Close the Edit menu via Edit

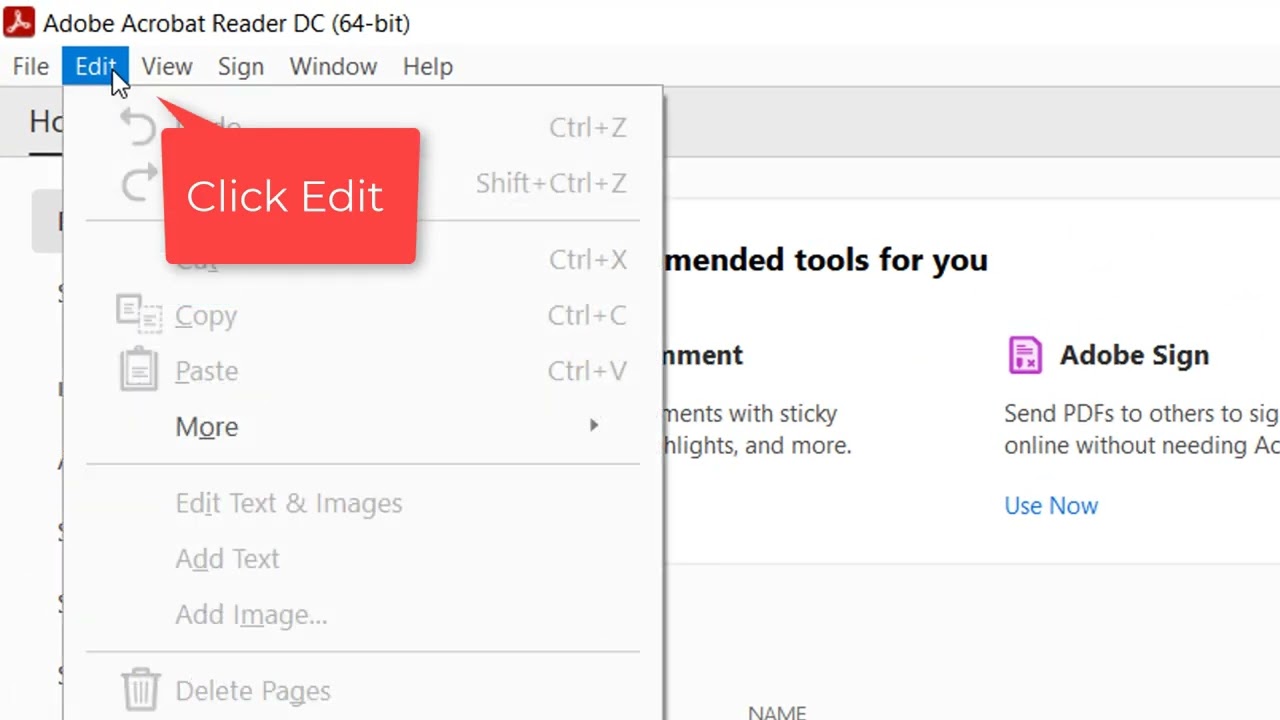95,67
